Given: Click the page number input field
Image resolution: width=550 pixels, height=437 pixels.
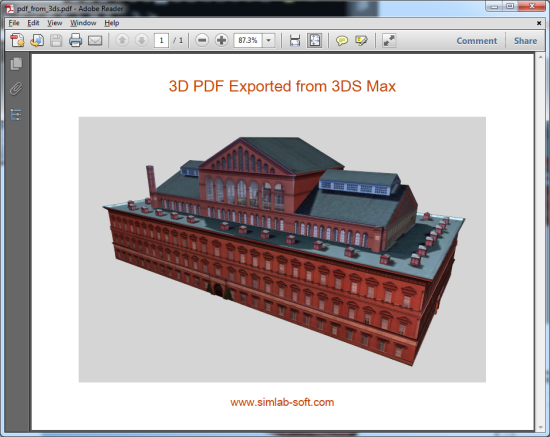Looking at the screenshot, I should [x=161, y=40].
